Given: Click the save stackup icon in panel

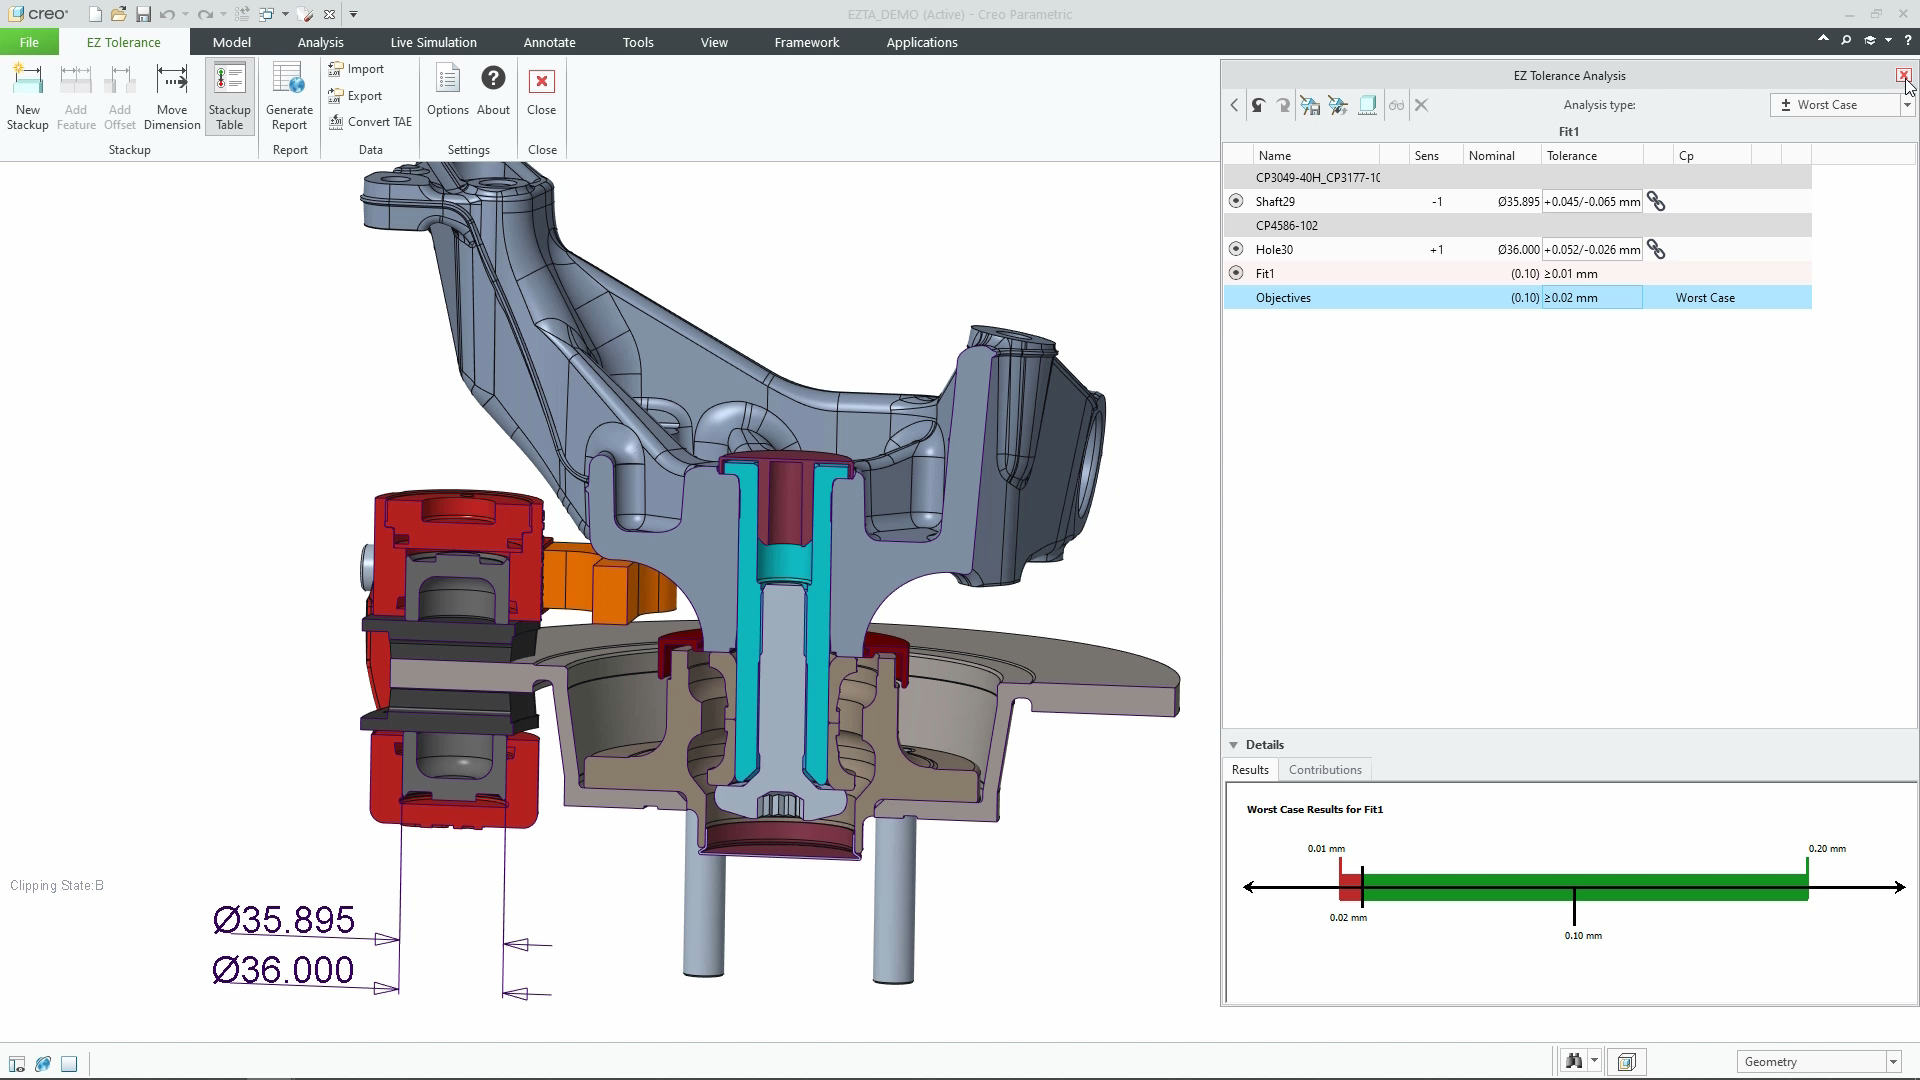Looking at the screenshot, I should coord(1310,105).
